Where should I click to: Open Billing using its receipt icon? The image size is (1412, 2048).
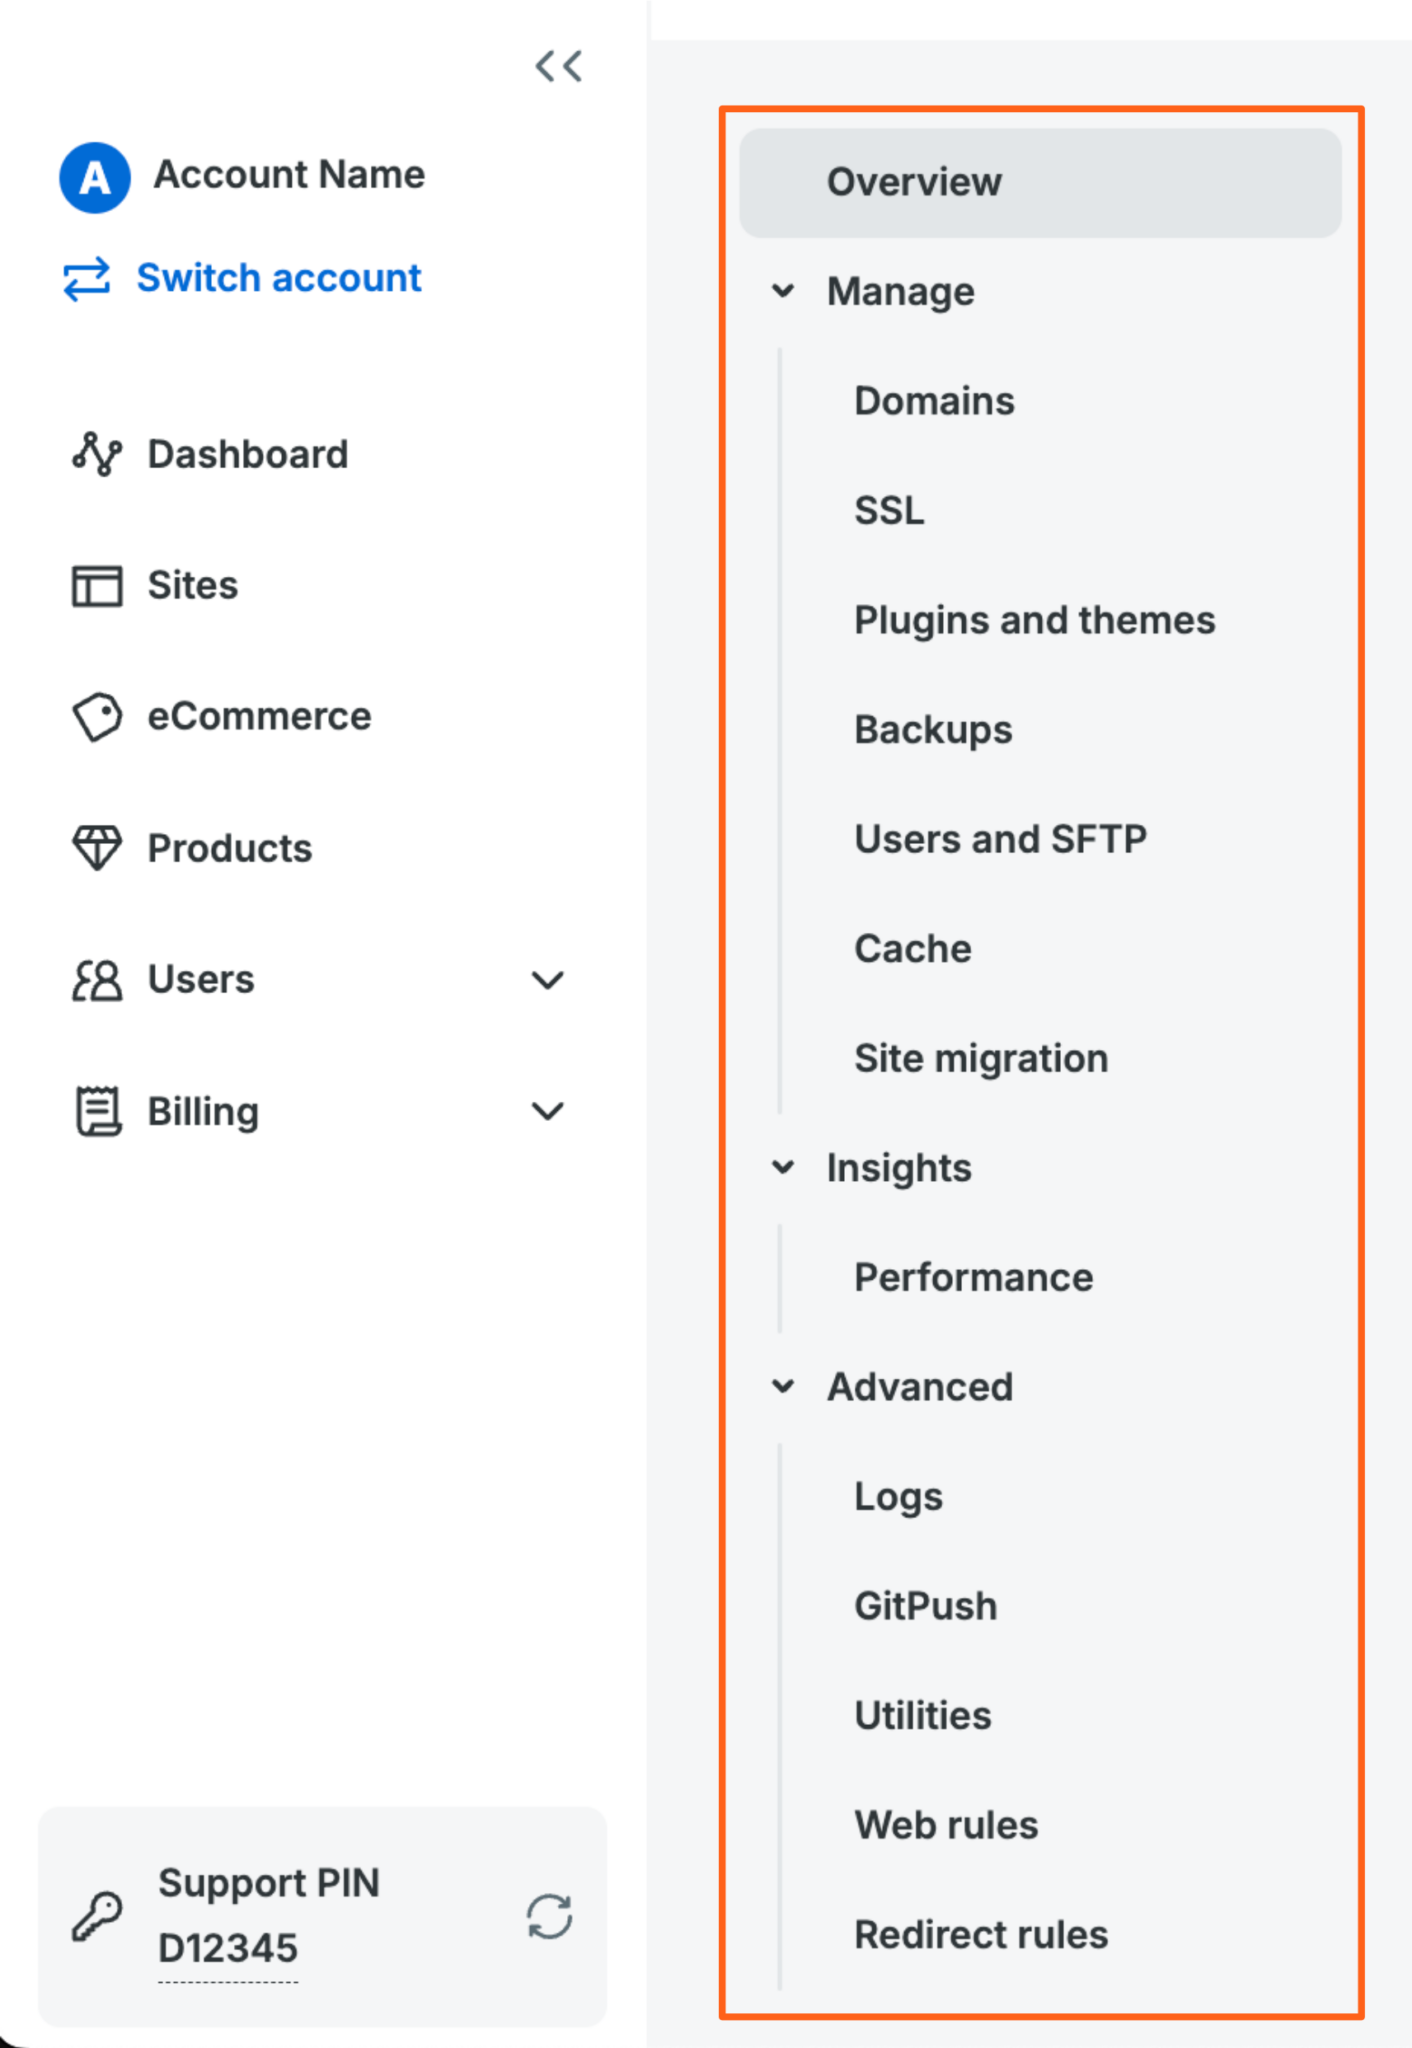coord(95,1111)
